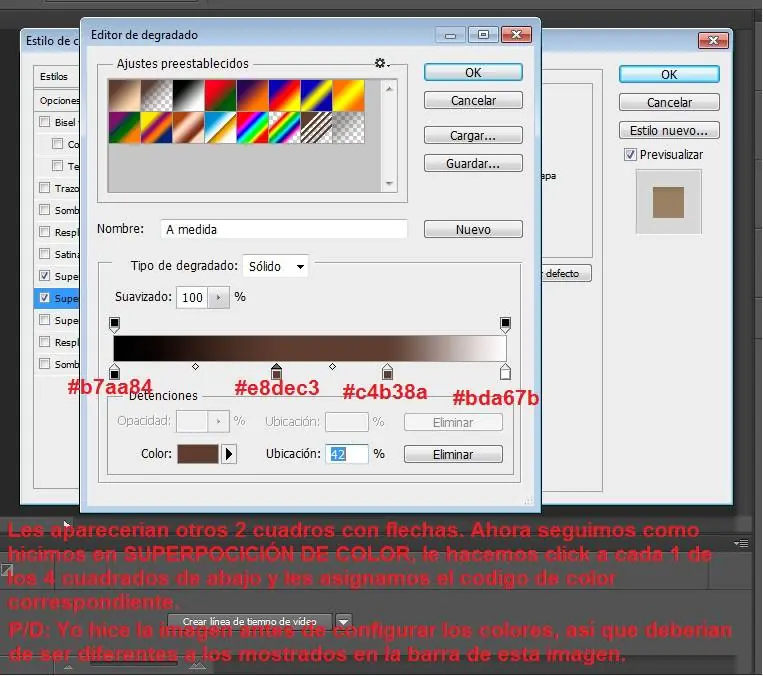Select the left opacity stop above gradient bar
Screen dimensions: 763x676
coord(114,324)
